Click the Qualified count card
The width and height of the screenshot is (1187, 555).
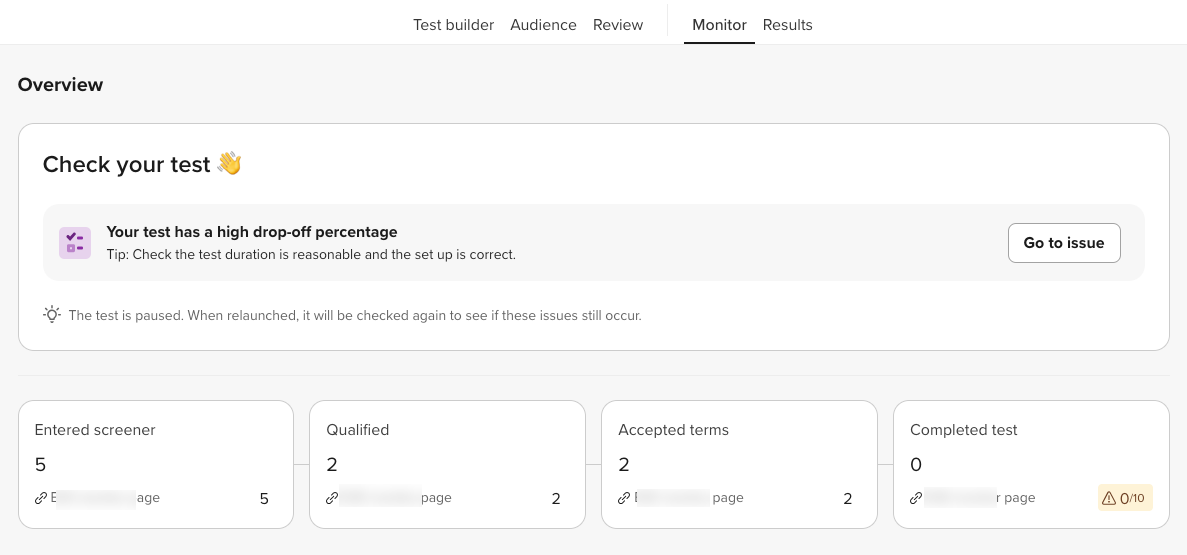pyautogui.click(x=447, y=464)
